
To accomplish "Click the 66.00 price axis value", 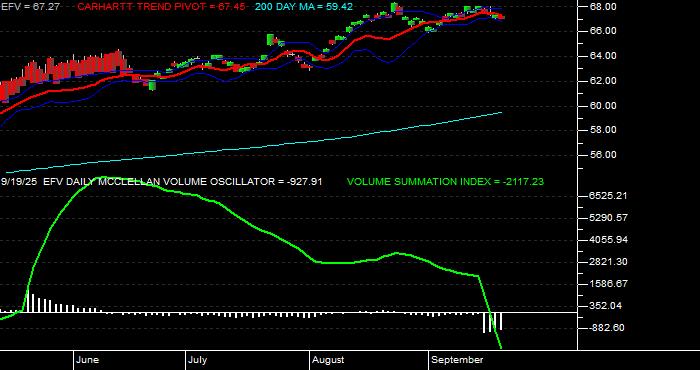I will coord(604,31).
